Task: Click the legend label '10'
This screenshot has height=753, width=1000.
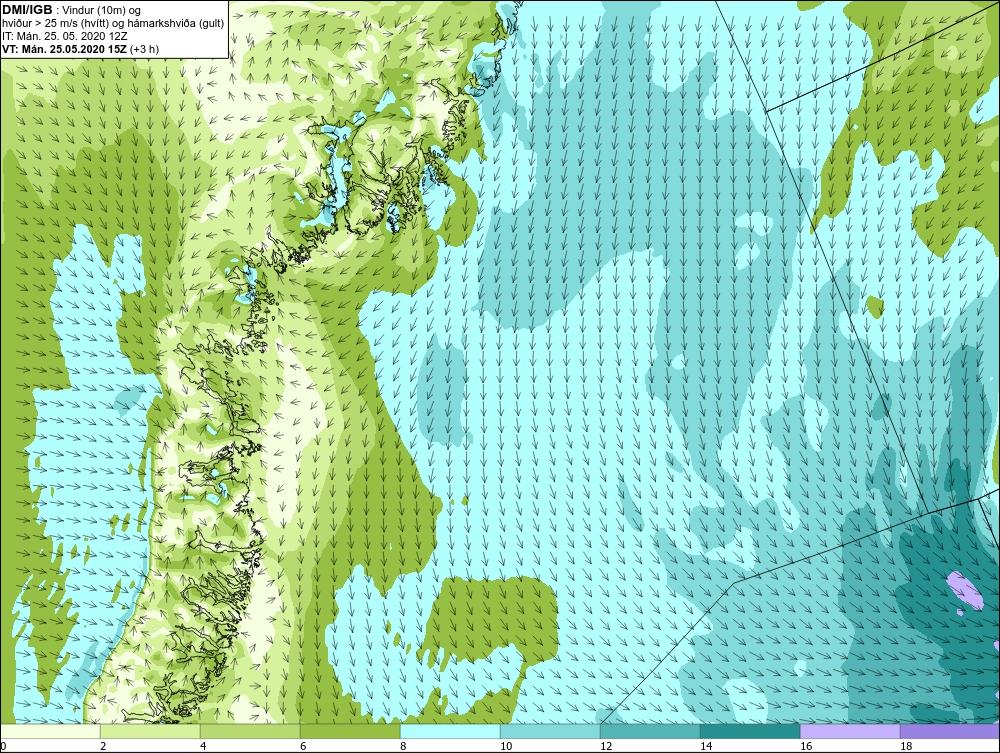Action: 506,746
